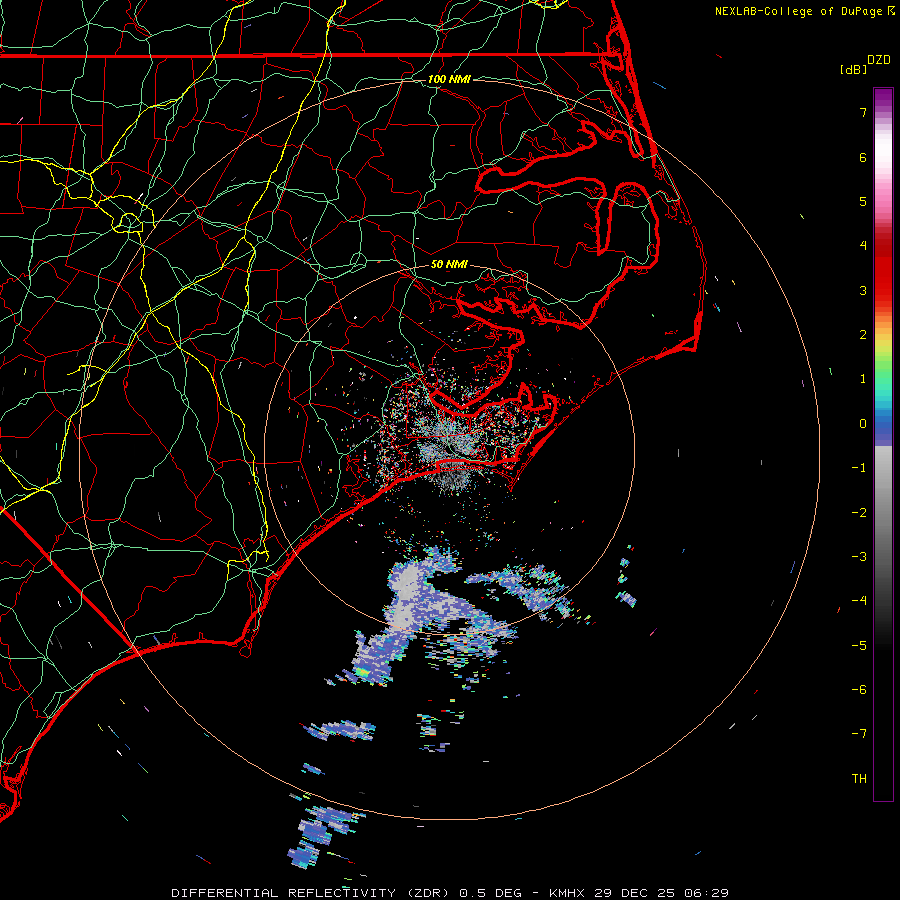Click the DZD label above the color scale
The image size is (900, 900).
tap(879, 60)
